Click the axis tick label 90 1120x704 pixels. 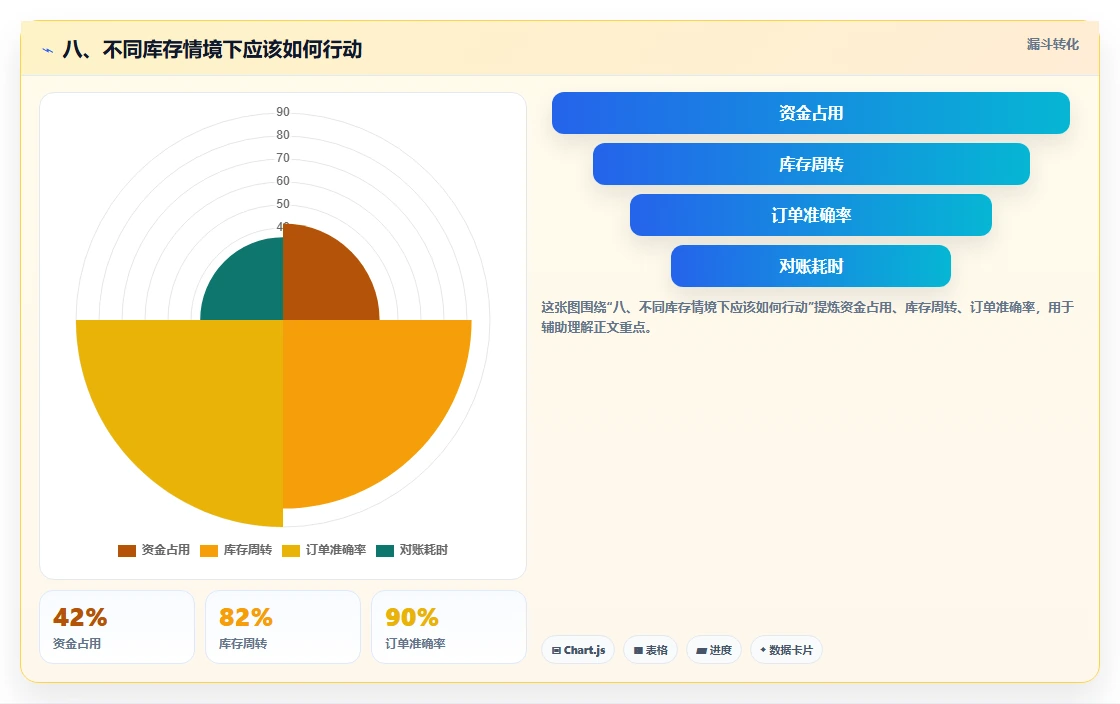283,112
